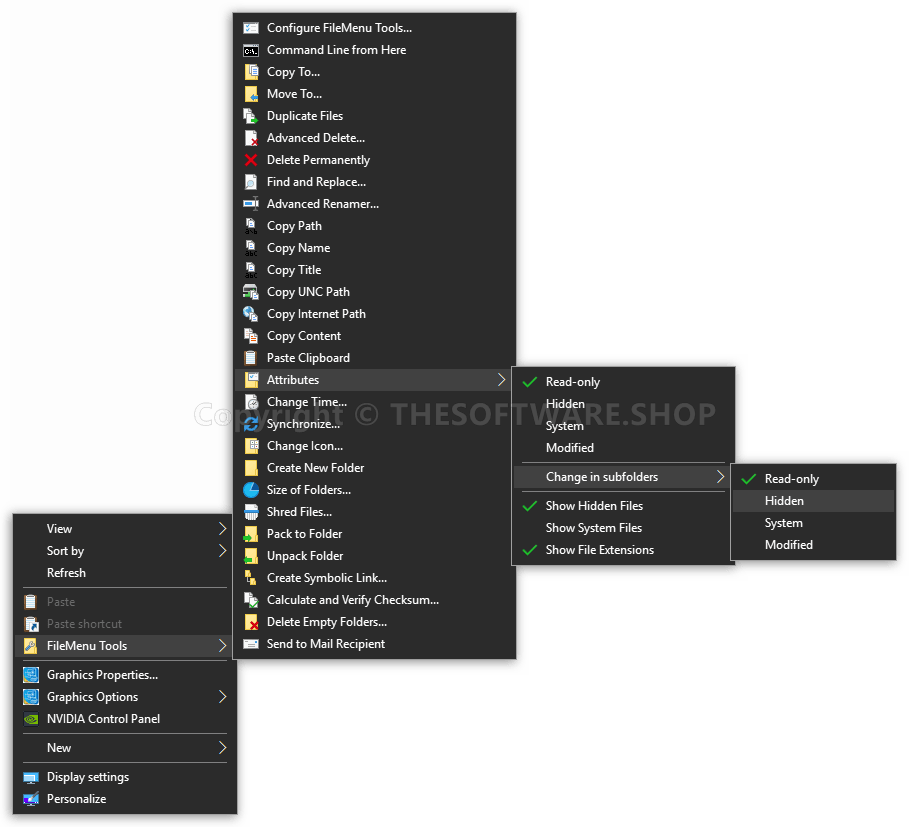Expand the Graphics Options submenu arrow
The image size is (909, 827).
click(223, 697)
